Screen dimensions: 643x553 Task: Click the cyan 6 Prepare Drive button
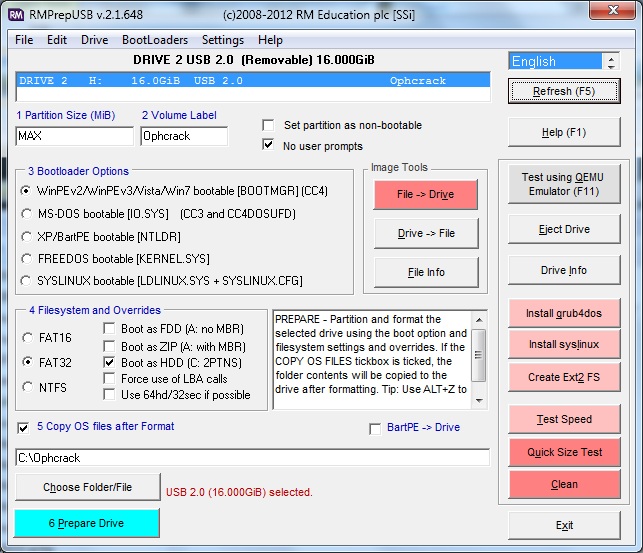87,523
